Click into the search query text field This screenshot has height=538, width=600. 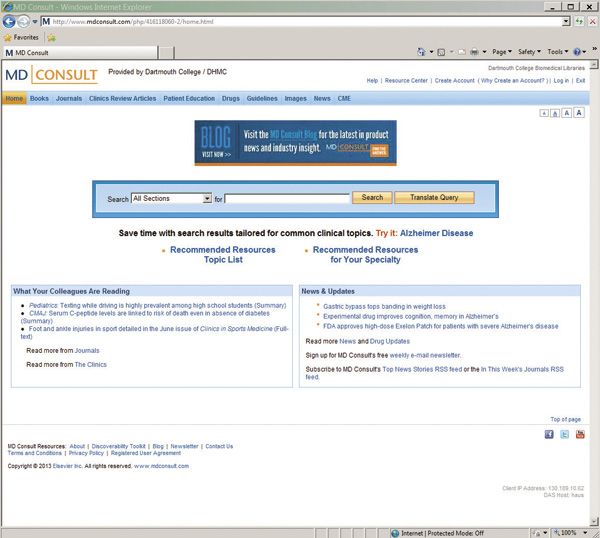click(x=287, y=198)
